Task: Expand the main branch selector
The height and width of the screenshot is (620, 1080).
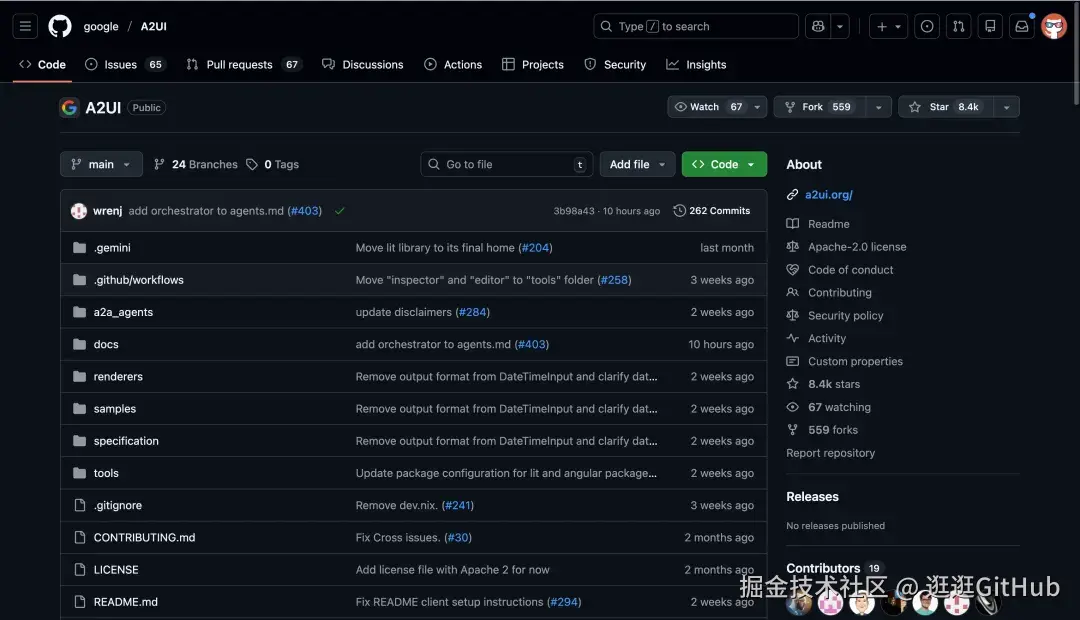Action: tap(101, 164)
